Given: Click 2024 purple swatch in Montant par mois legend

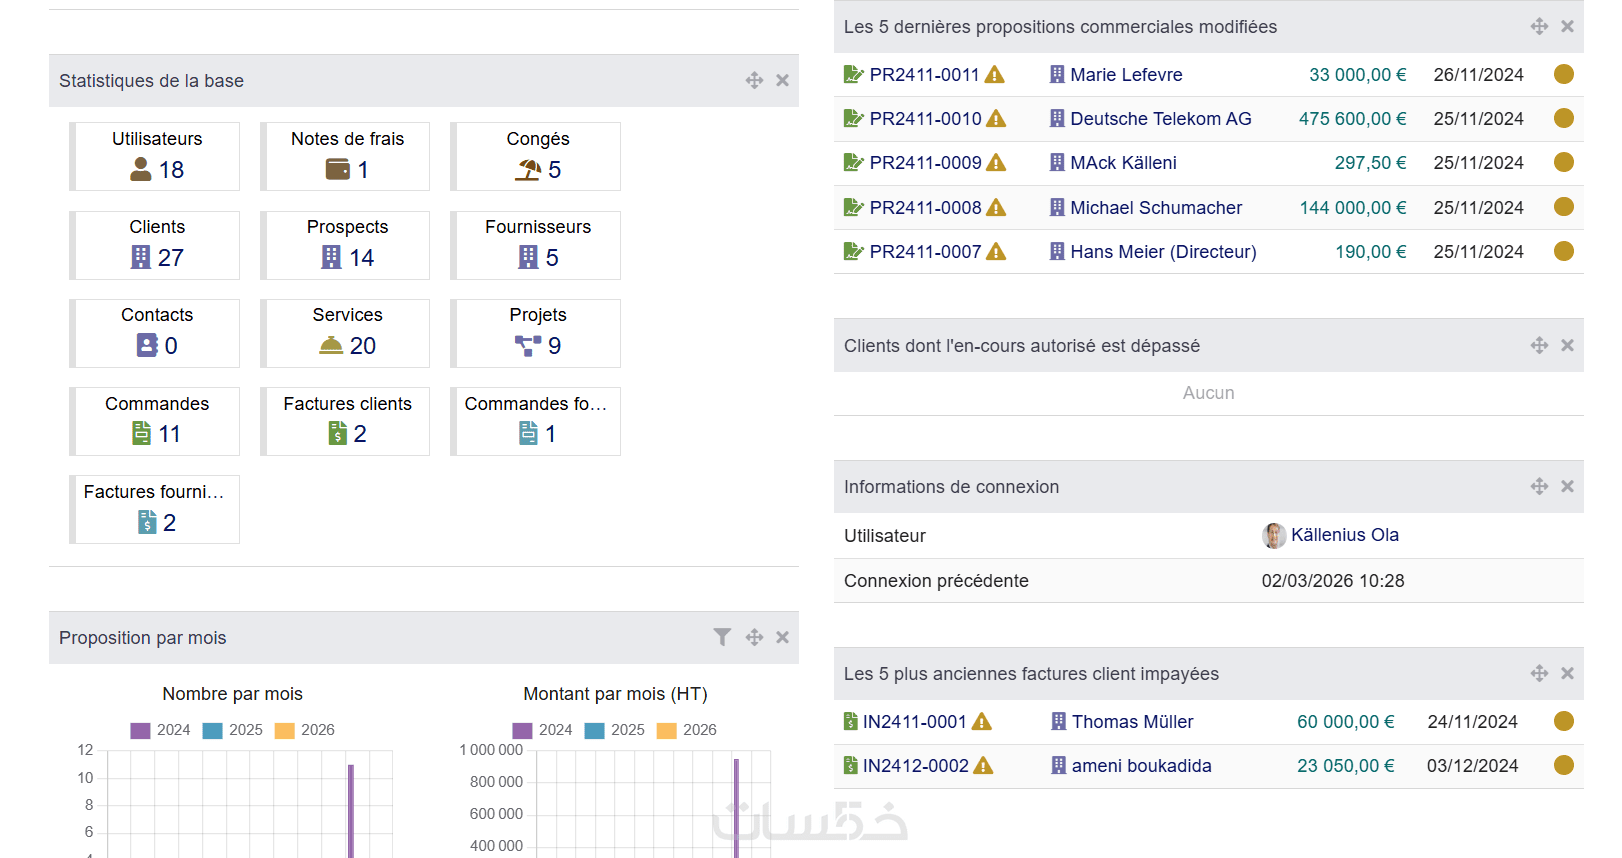Looking at the screenshot, I should [x=522, y=731].
